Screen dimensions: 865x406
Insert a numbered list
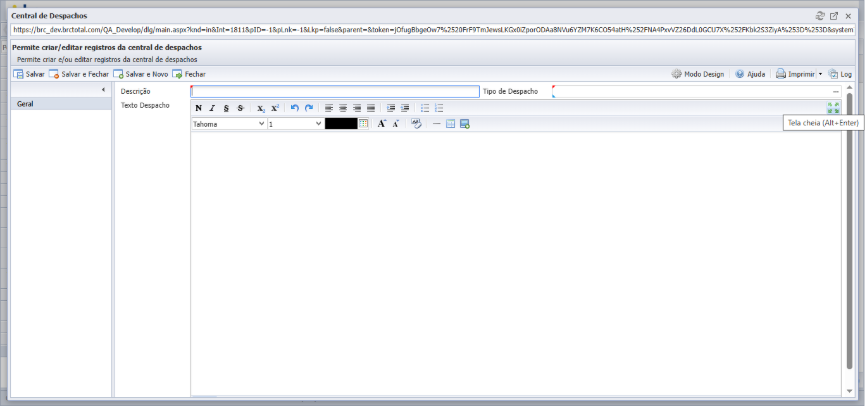(x=439, y=108)
